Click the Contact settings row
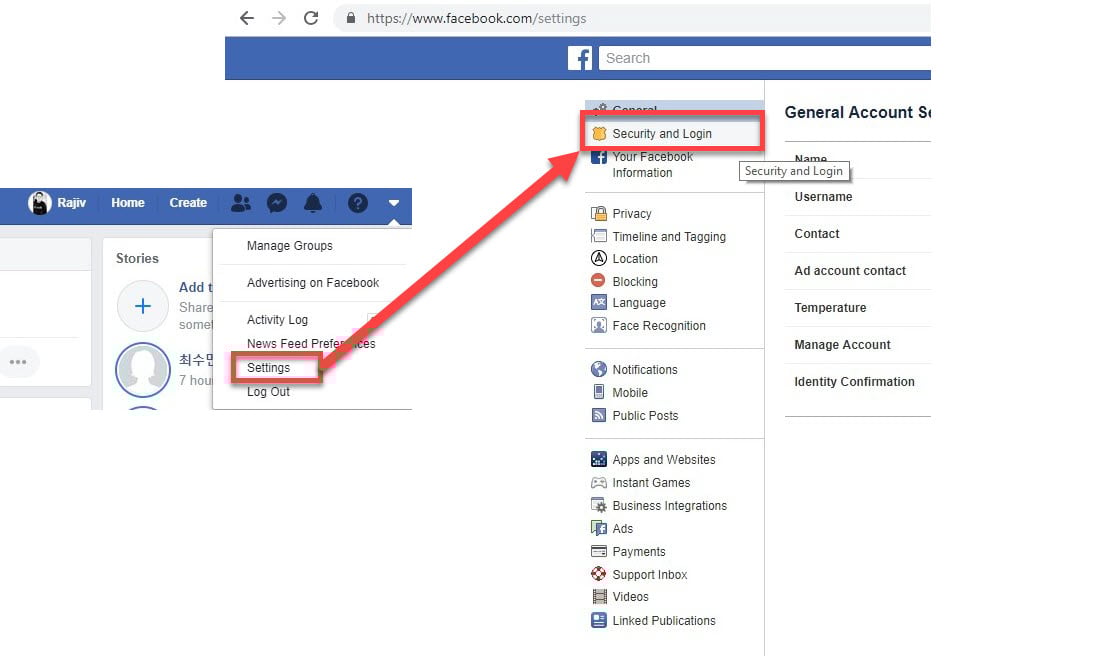This screenshot has height=656, width=1112. tap(857, 233)
